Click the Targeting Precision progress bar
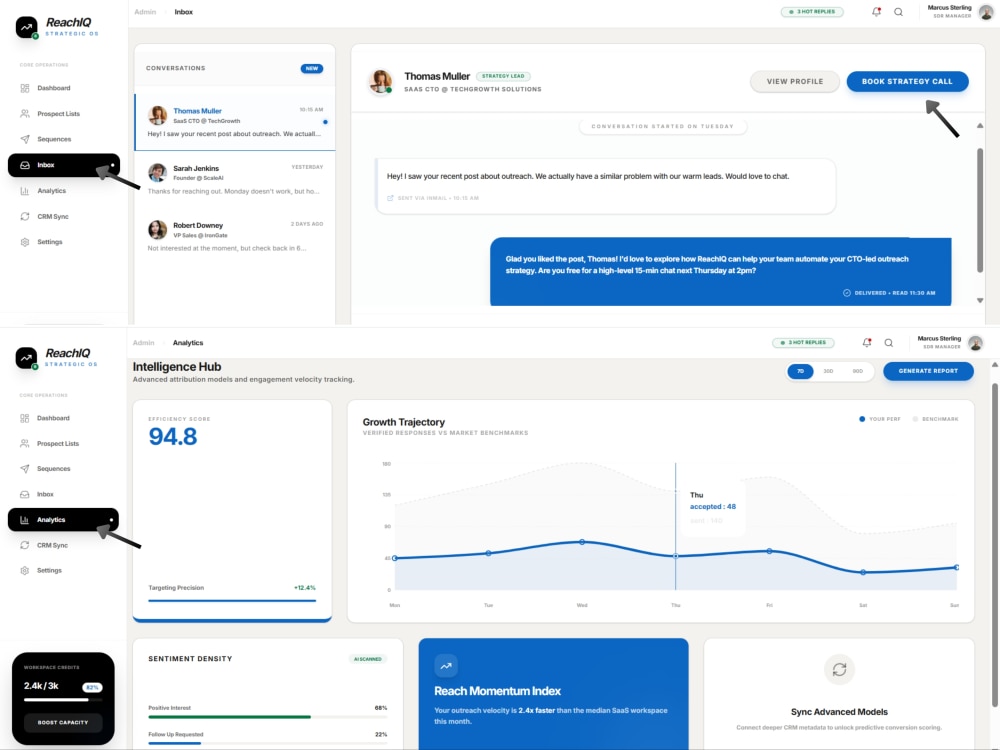 (232, 600)
